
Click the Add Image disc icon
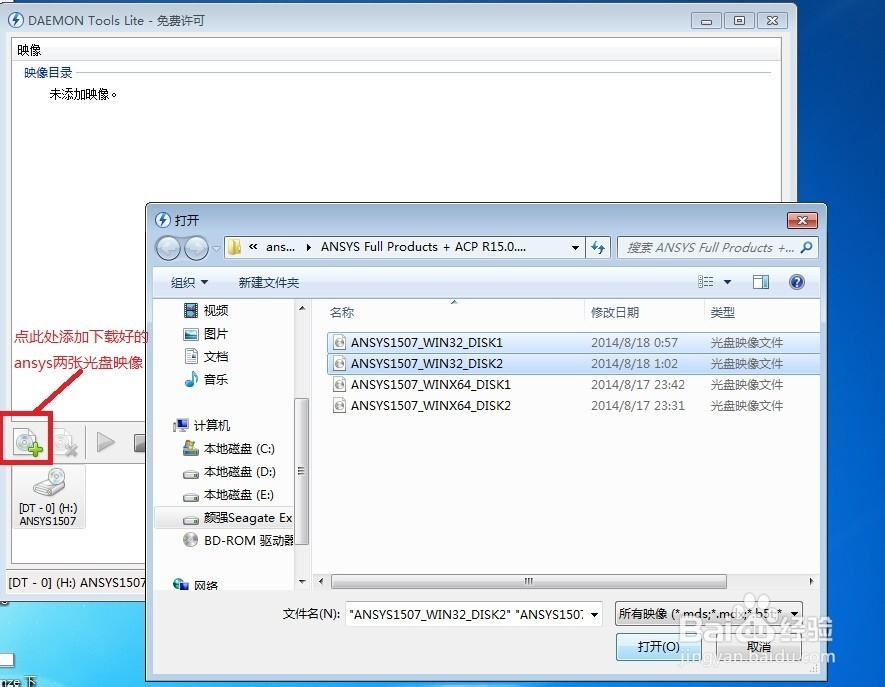coord(28,442)
